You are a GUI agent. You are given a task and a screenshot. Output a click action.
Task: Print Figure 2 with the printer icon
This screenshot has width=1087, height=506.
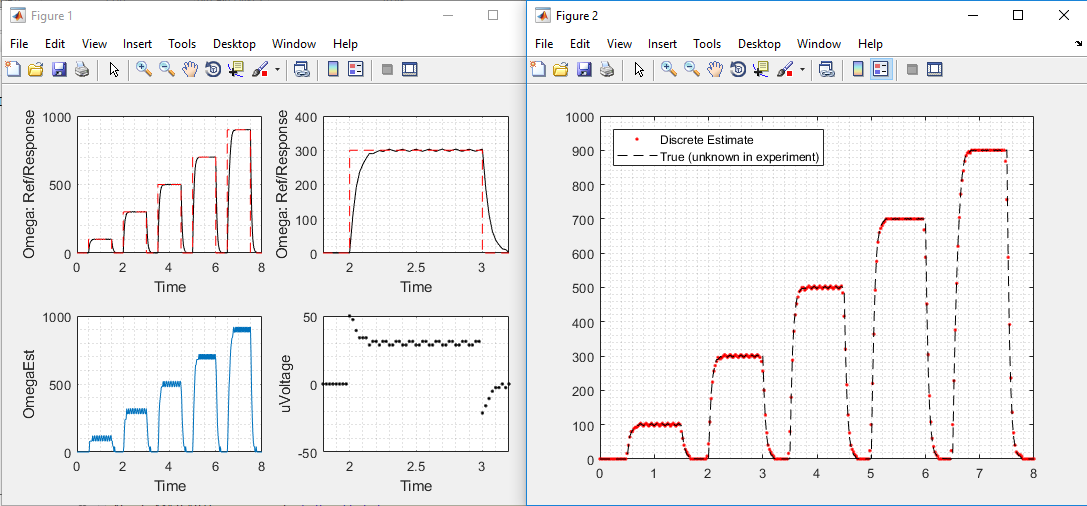pos(607,69)
